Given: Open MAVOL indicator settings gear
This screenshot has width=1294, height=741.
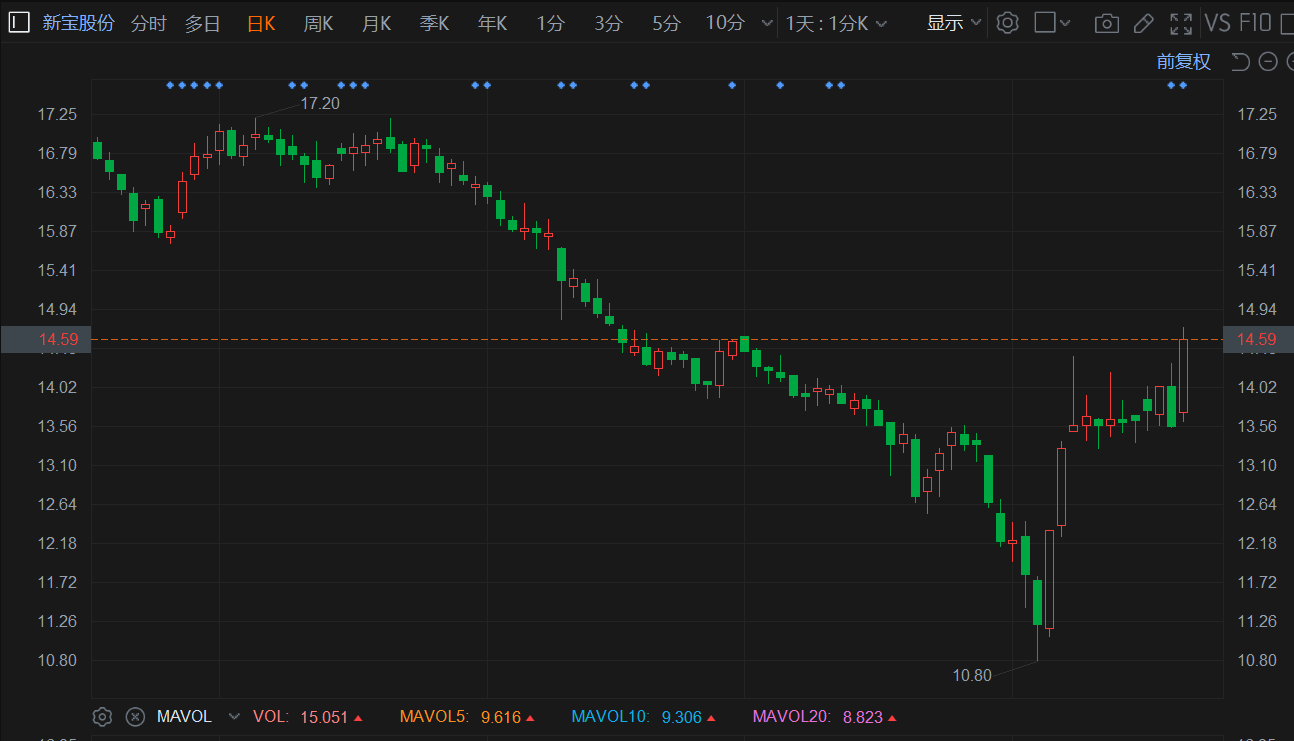Looking at the screenshot, I should pyautogui.click(x=102, y=716).
